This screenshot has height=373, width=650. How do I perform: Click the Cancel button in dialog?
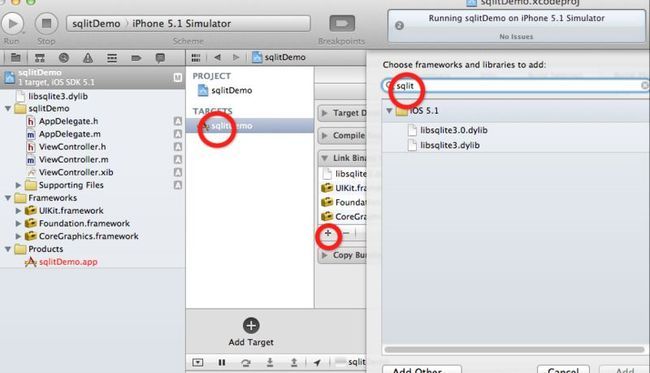click(x=563, y=369)
